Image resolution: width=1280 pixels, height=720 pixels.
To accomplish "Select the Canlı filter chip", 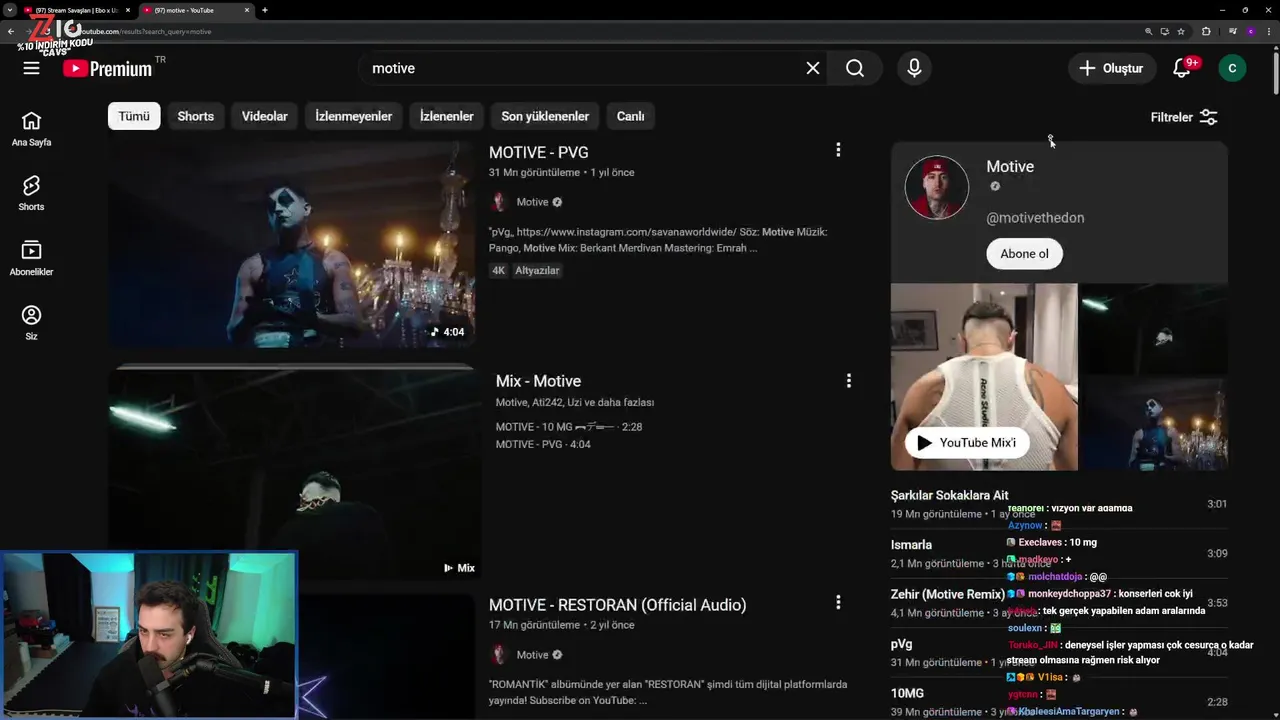I will [631, 116].
